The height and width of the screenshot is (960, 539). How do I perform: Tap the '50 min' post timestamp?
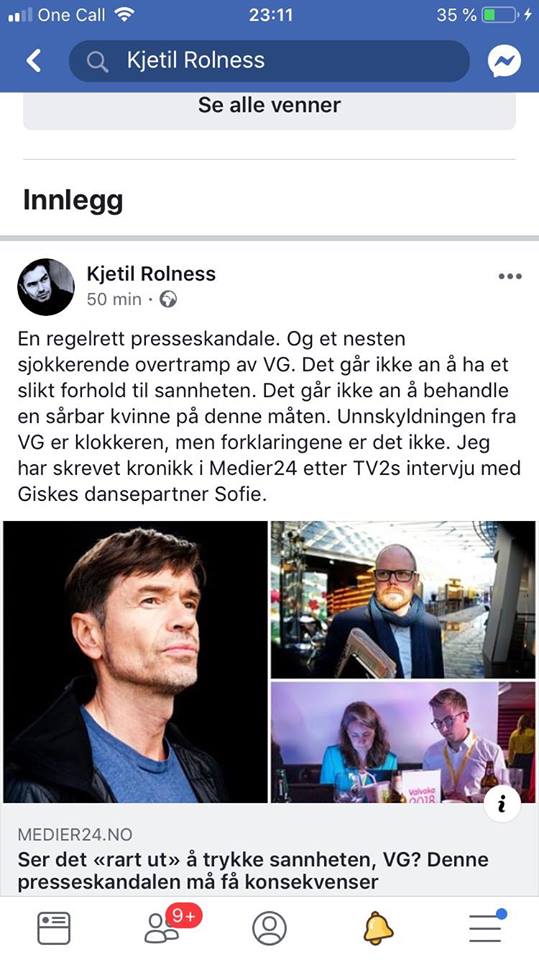(114, 299)
